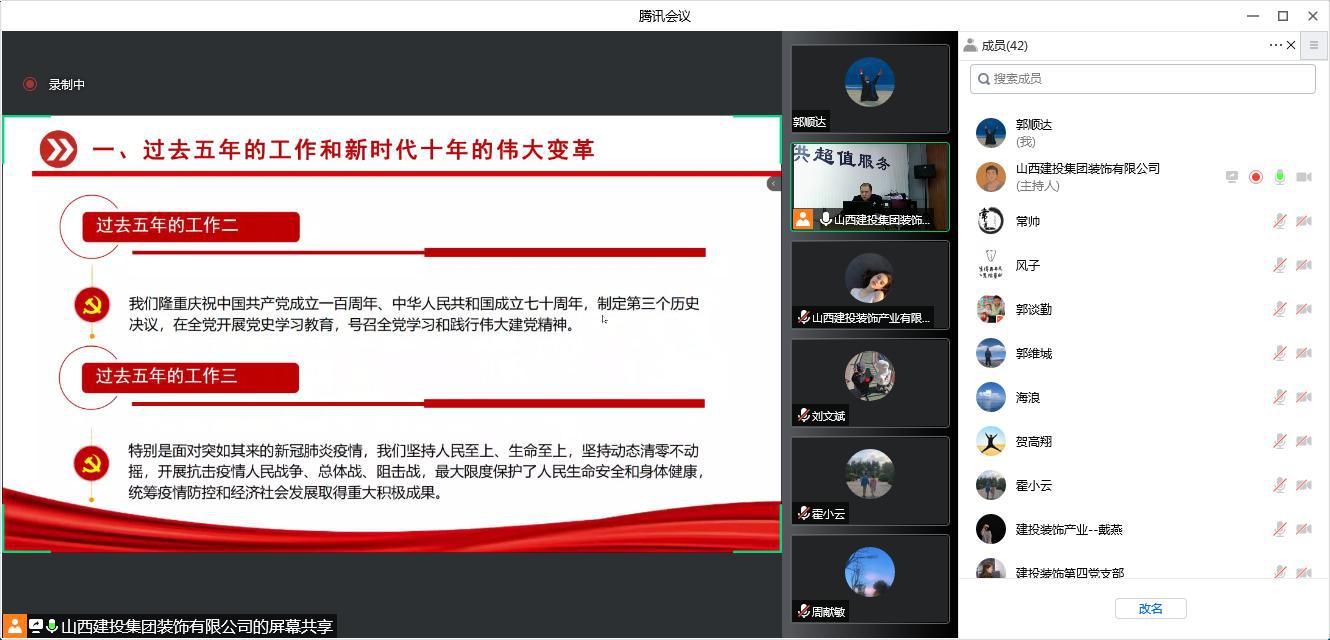Screen dimensions: 1330x640
Task: Click the 改名 rename button
Action: [x=1150, y=608]
